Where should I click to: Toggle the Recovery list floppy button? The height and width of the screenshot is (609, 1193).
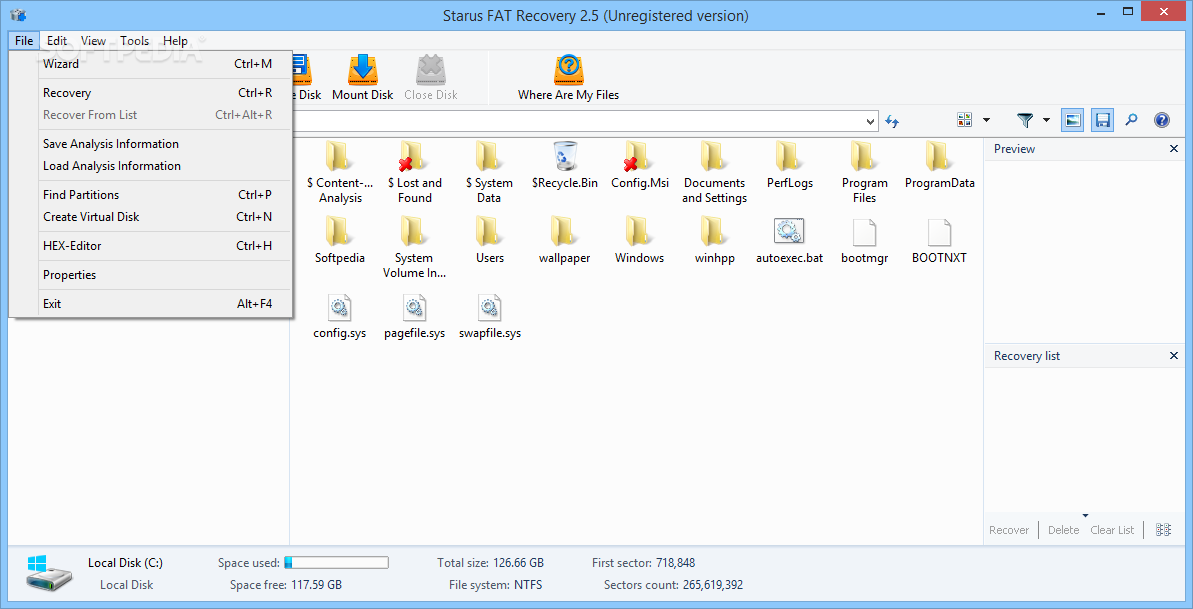pyautogui.click(x=1102, y=120)
